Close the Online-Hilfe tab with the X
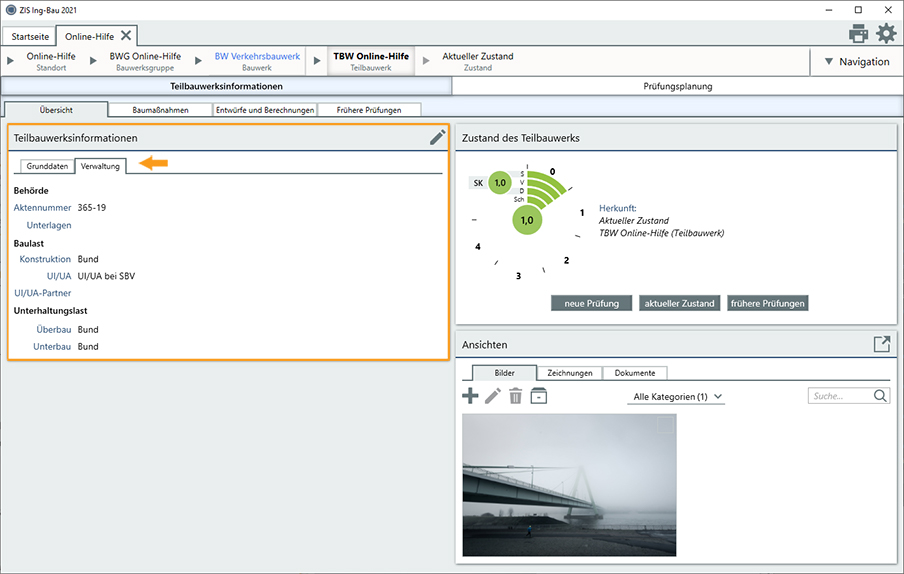904x574 pixels. pos(126,35)
